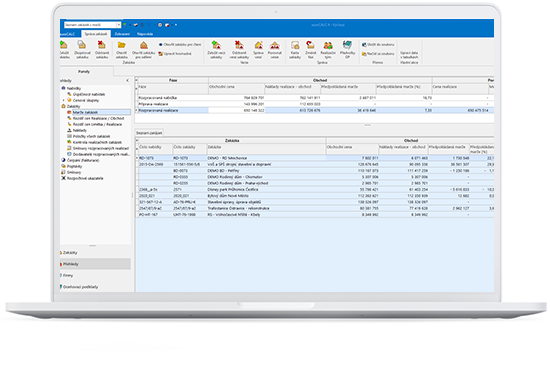Click the round orange quick access icon

[160, 25]
